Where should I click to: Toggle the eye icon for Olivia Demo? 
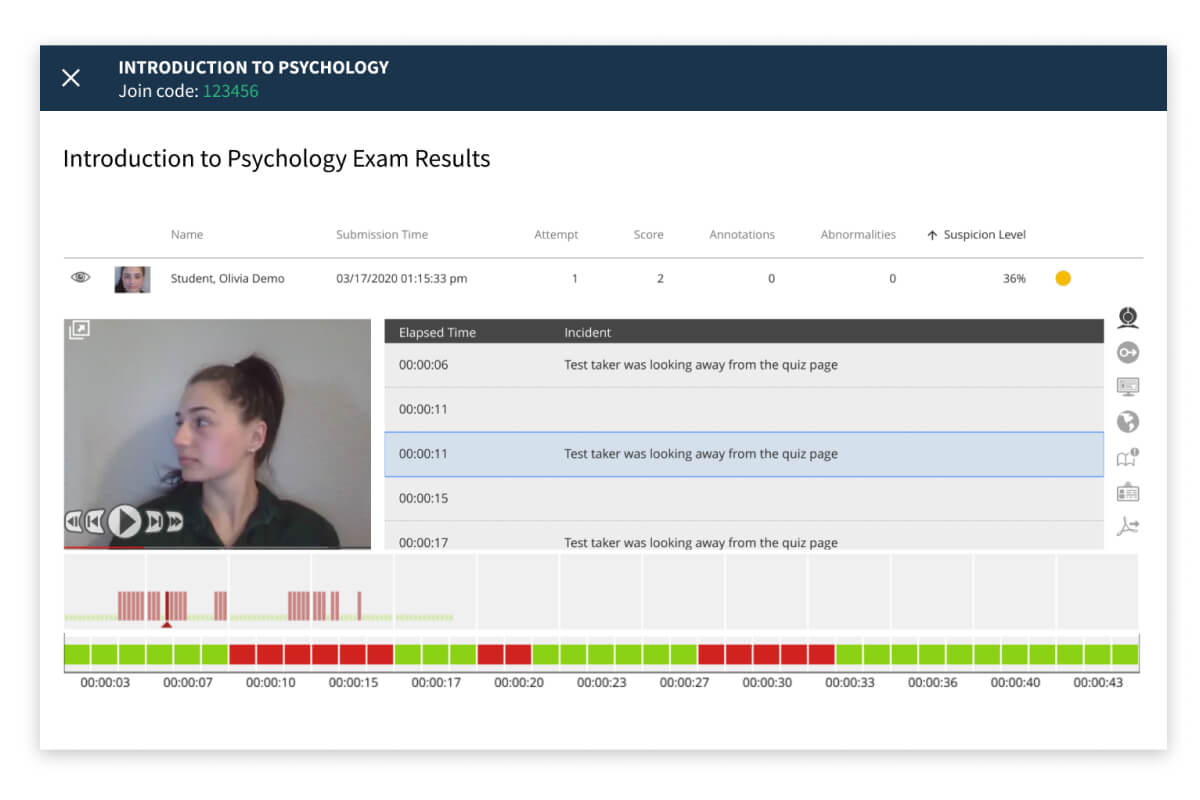pos(80,278)
